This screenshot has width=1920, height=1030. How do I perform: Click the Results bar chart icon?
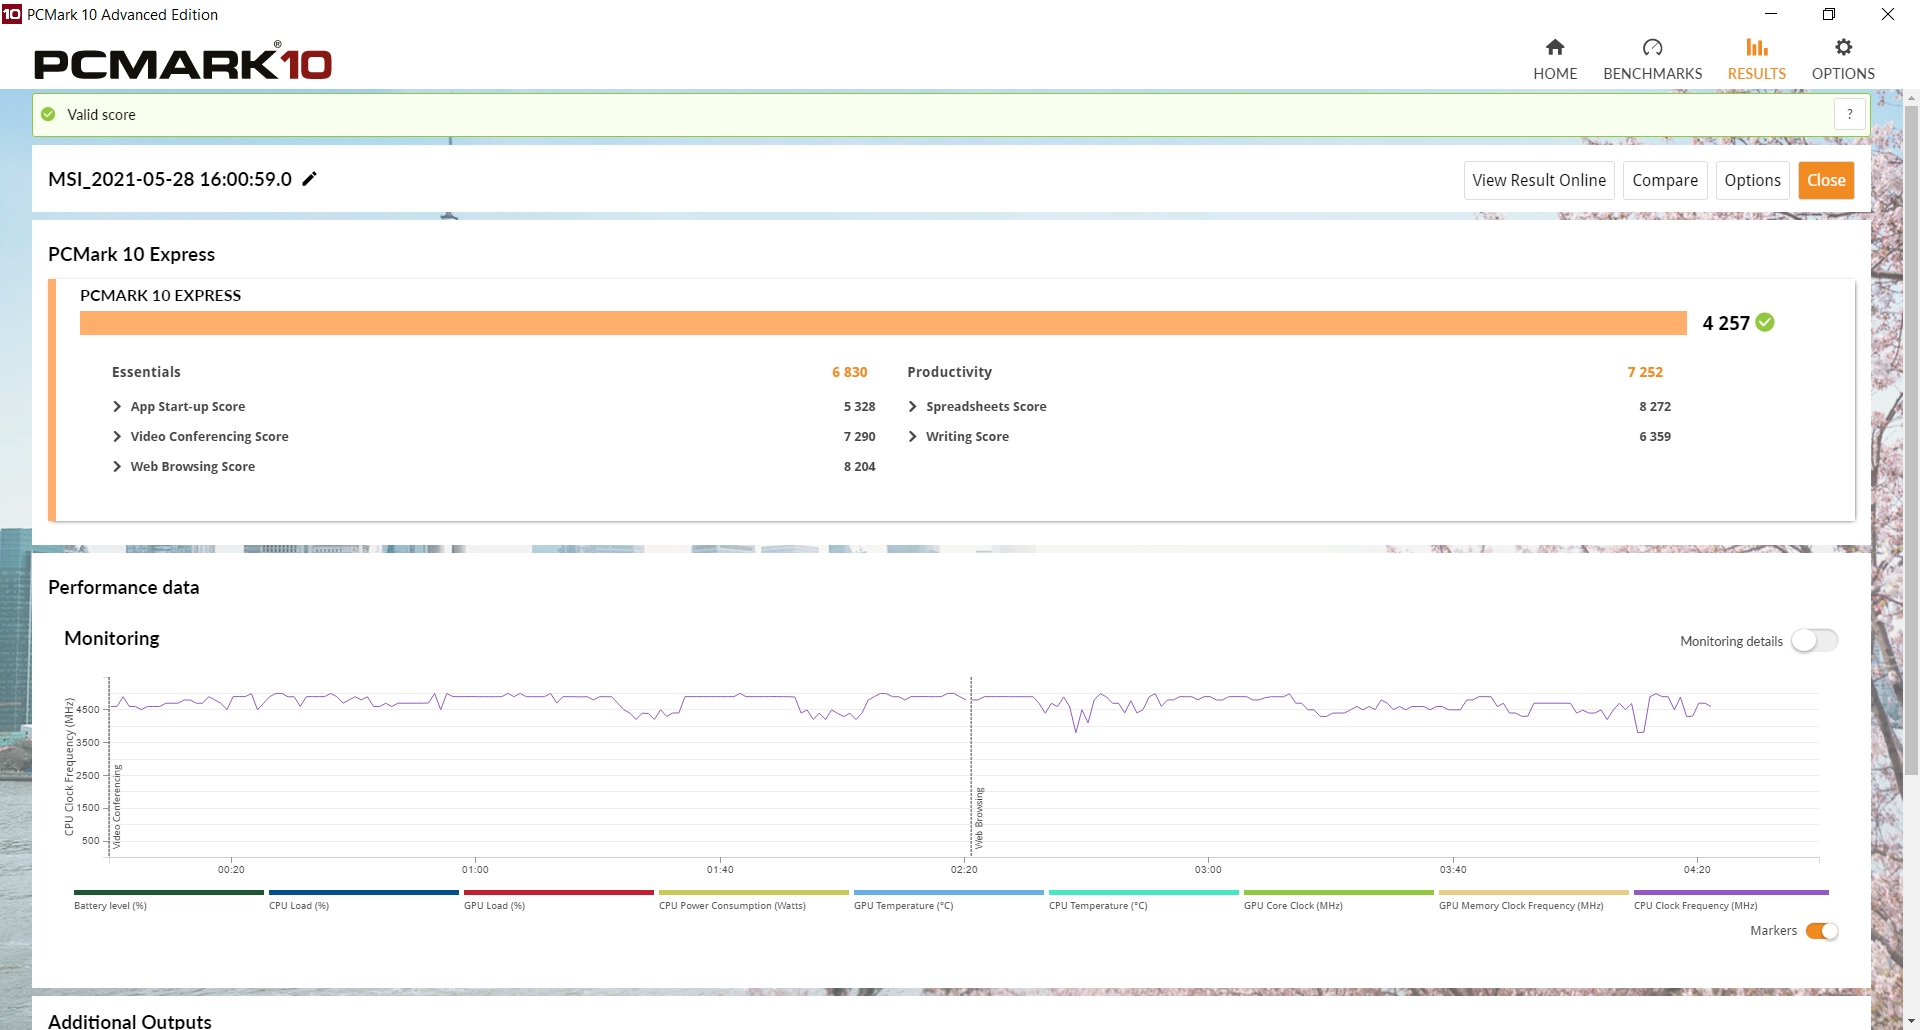1756,47
